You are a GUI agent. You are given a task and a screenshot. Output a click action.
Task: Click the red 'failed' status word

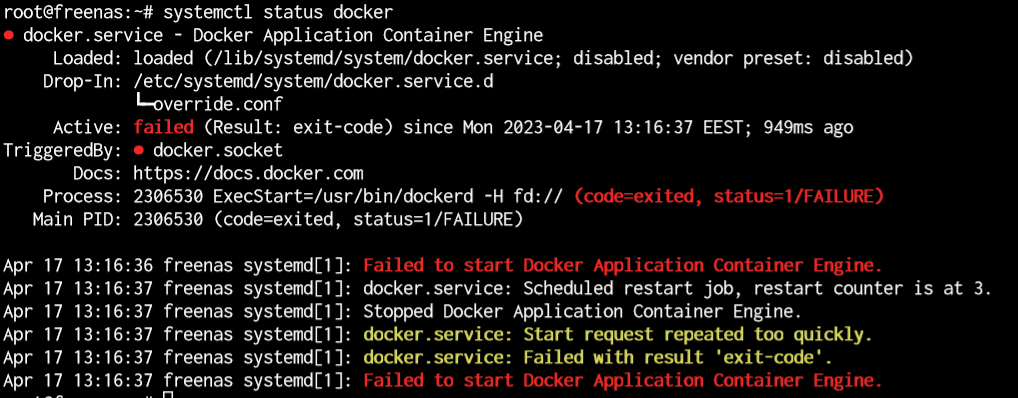click(x=164, y=127)
